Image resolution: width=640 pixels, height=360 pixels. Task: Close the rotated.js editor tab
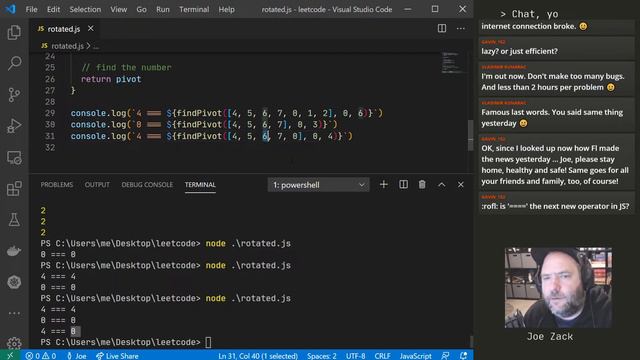91,29
